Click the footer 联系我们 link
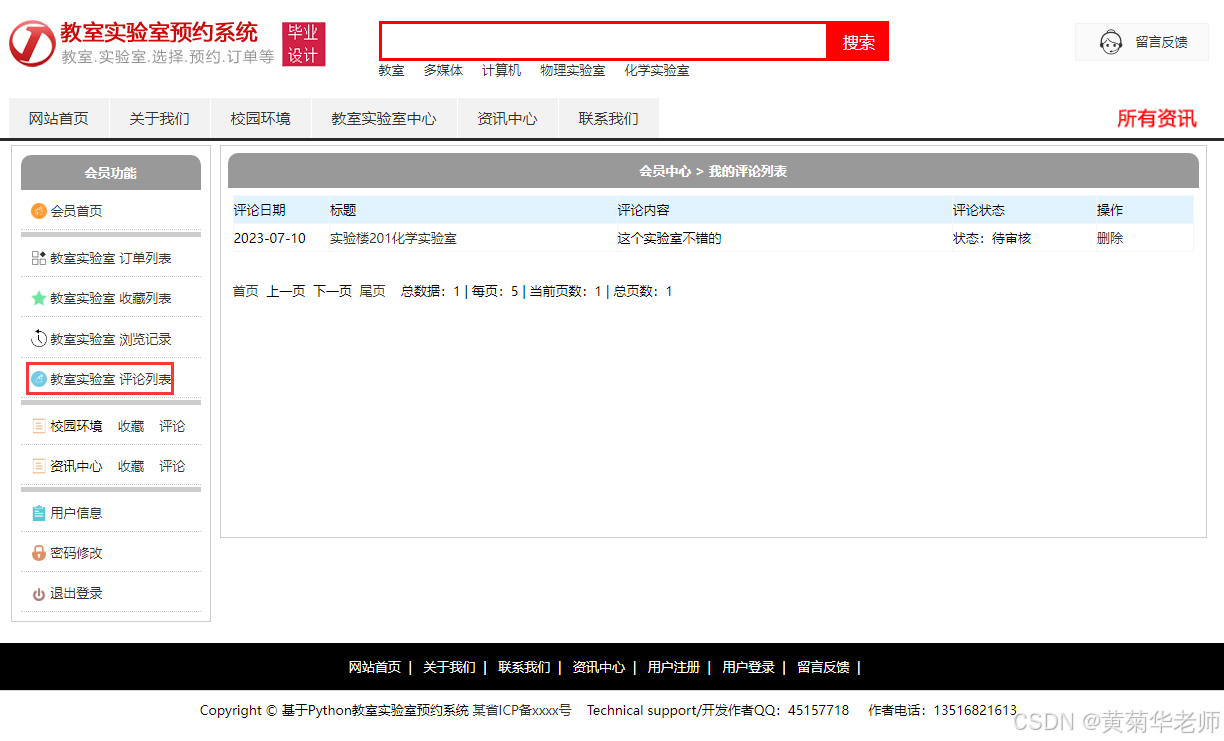Image resolution: width=1224 pixels, height=741 pixels. tap(524, 667)
